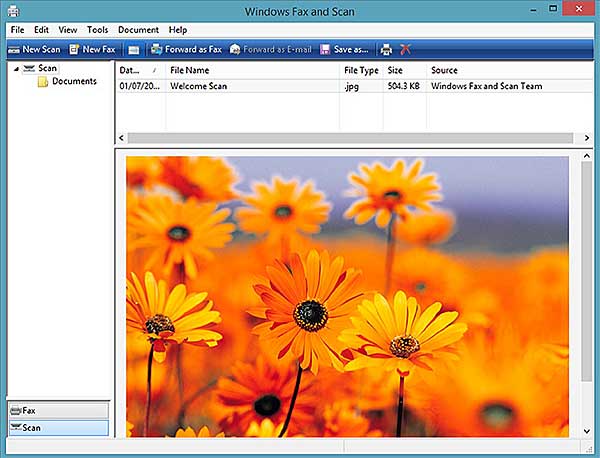
Task: Click the red Delete icon in toolbar
Action: coord(404,49)
